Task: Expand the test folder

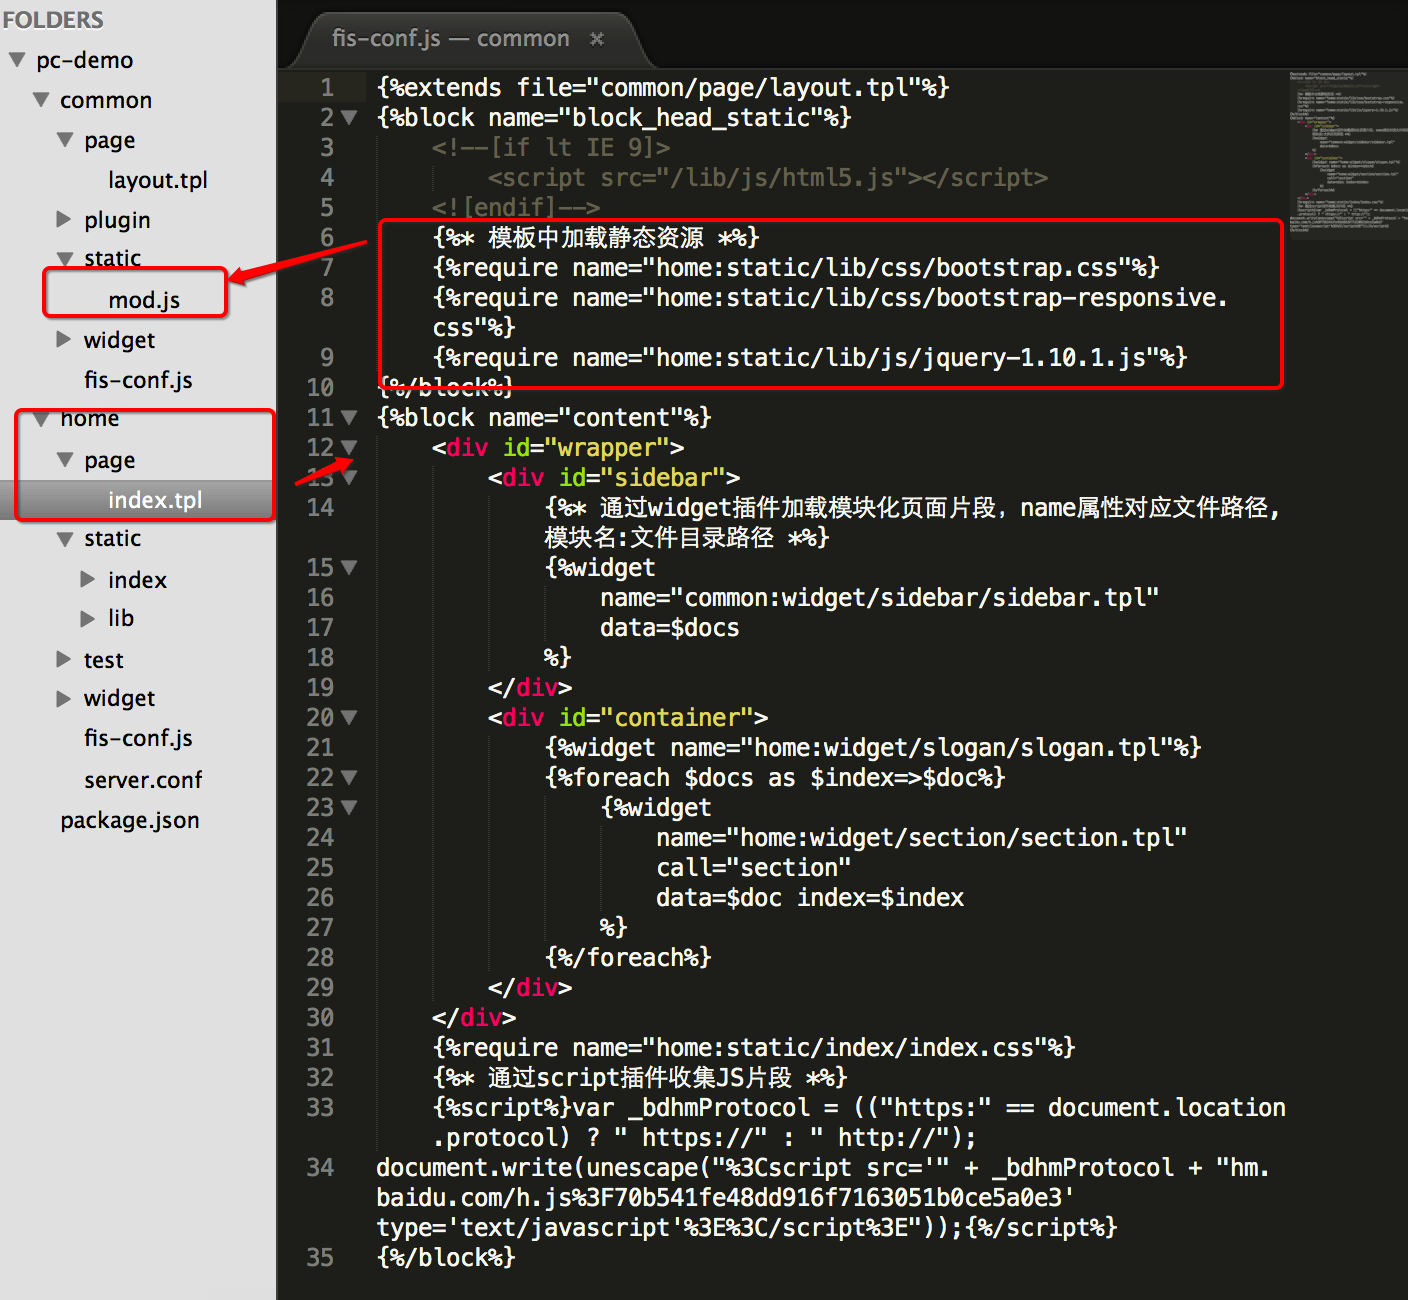Action: 64,659
